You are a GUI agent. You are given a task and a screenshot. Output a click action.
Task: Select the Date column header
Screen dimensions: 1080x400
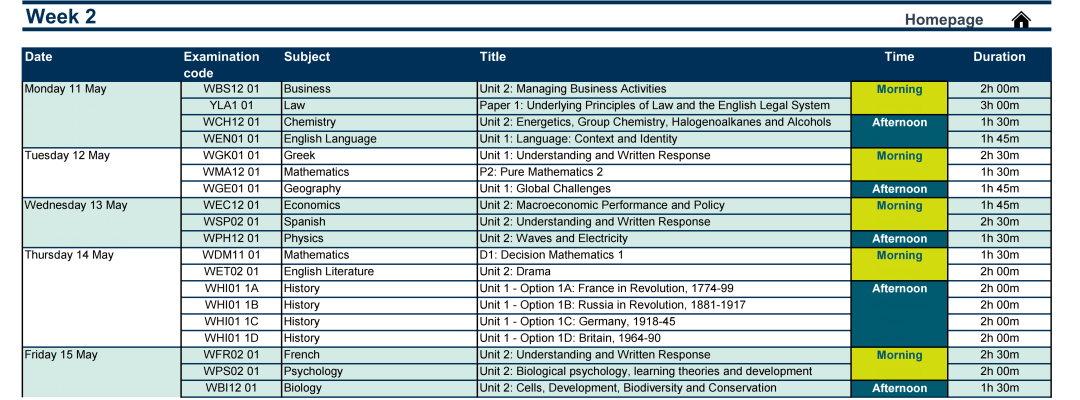click(x=39, y=57)
